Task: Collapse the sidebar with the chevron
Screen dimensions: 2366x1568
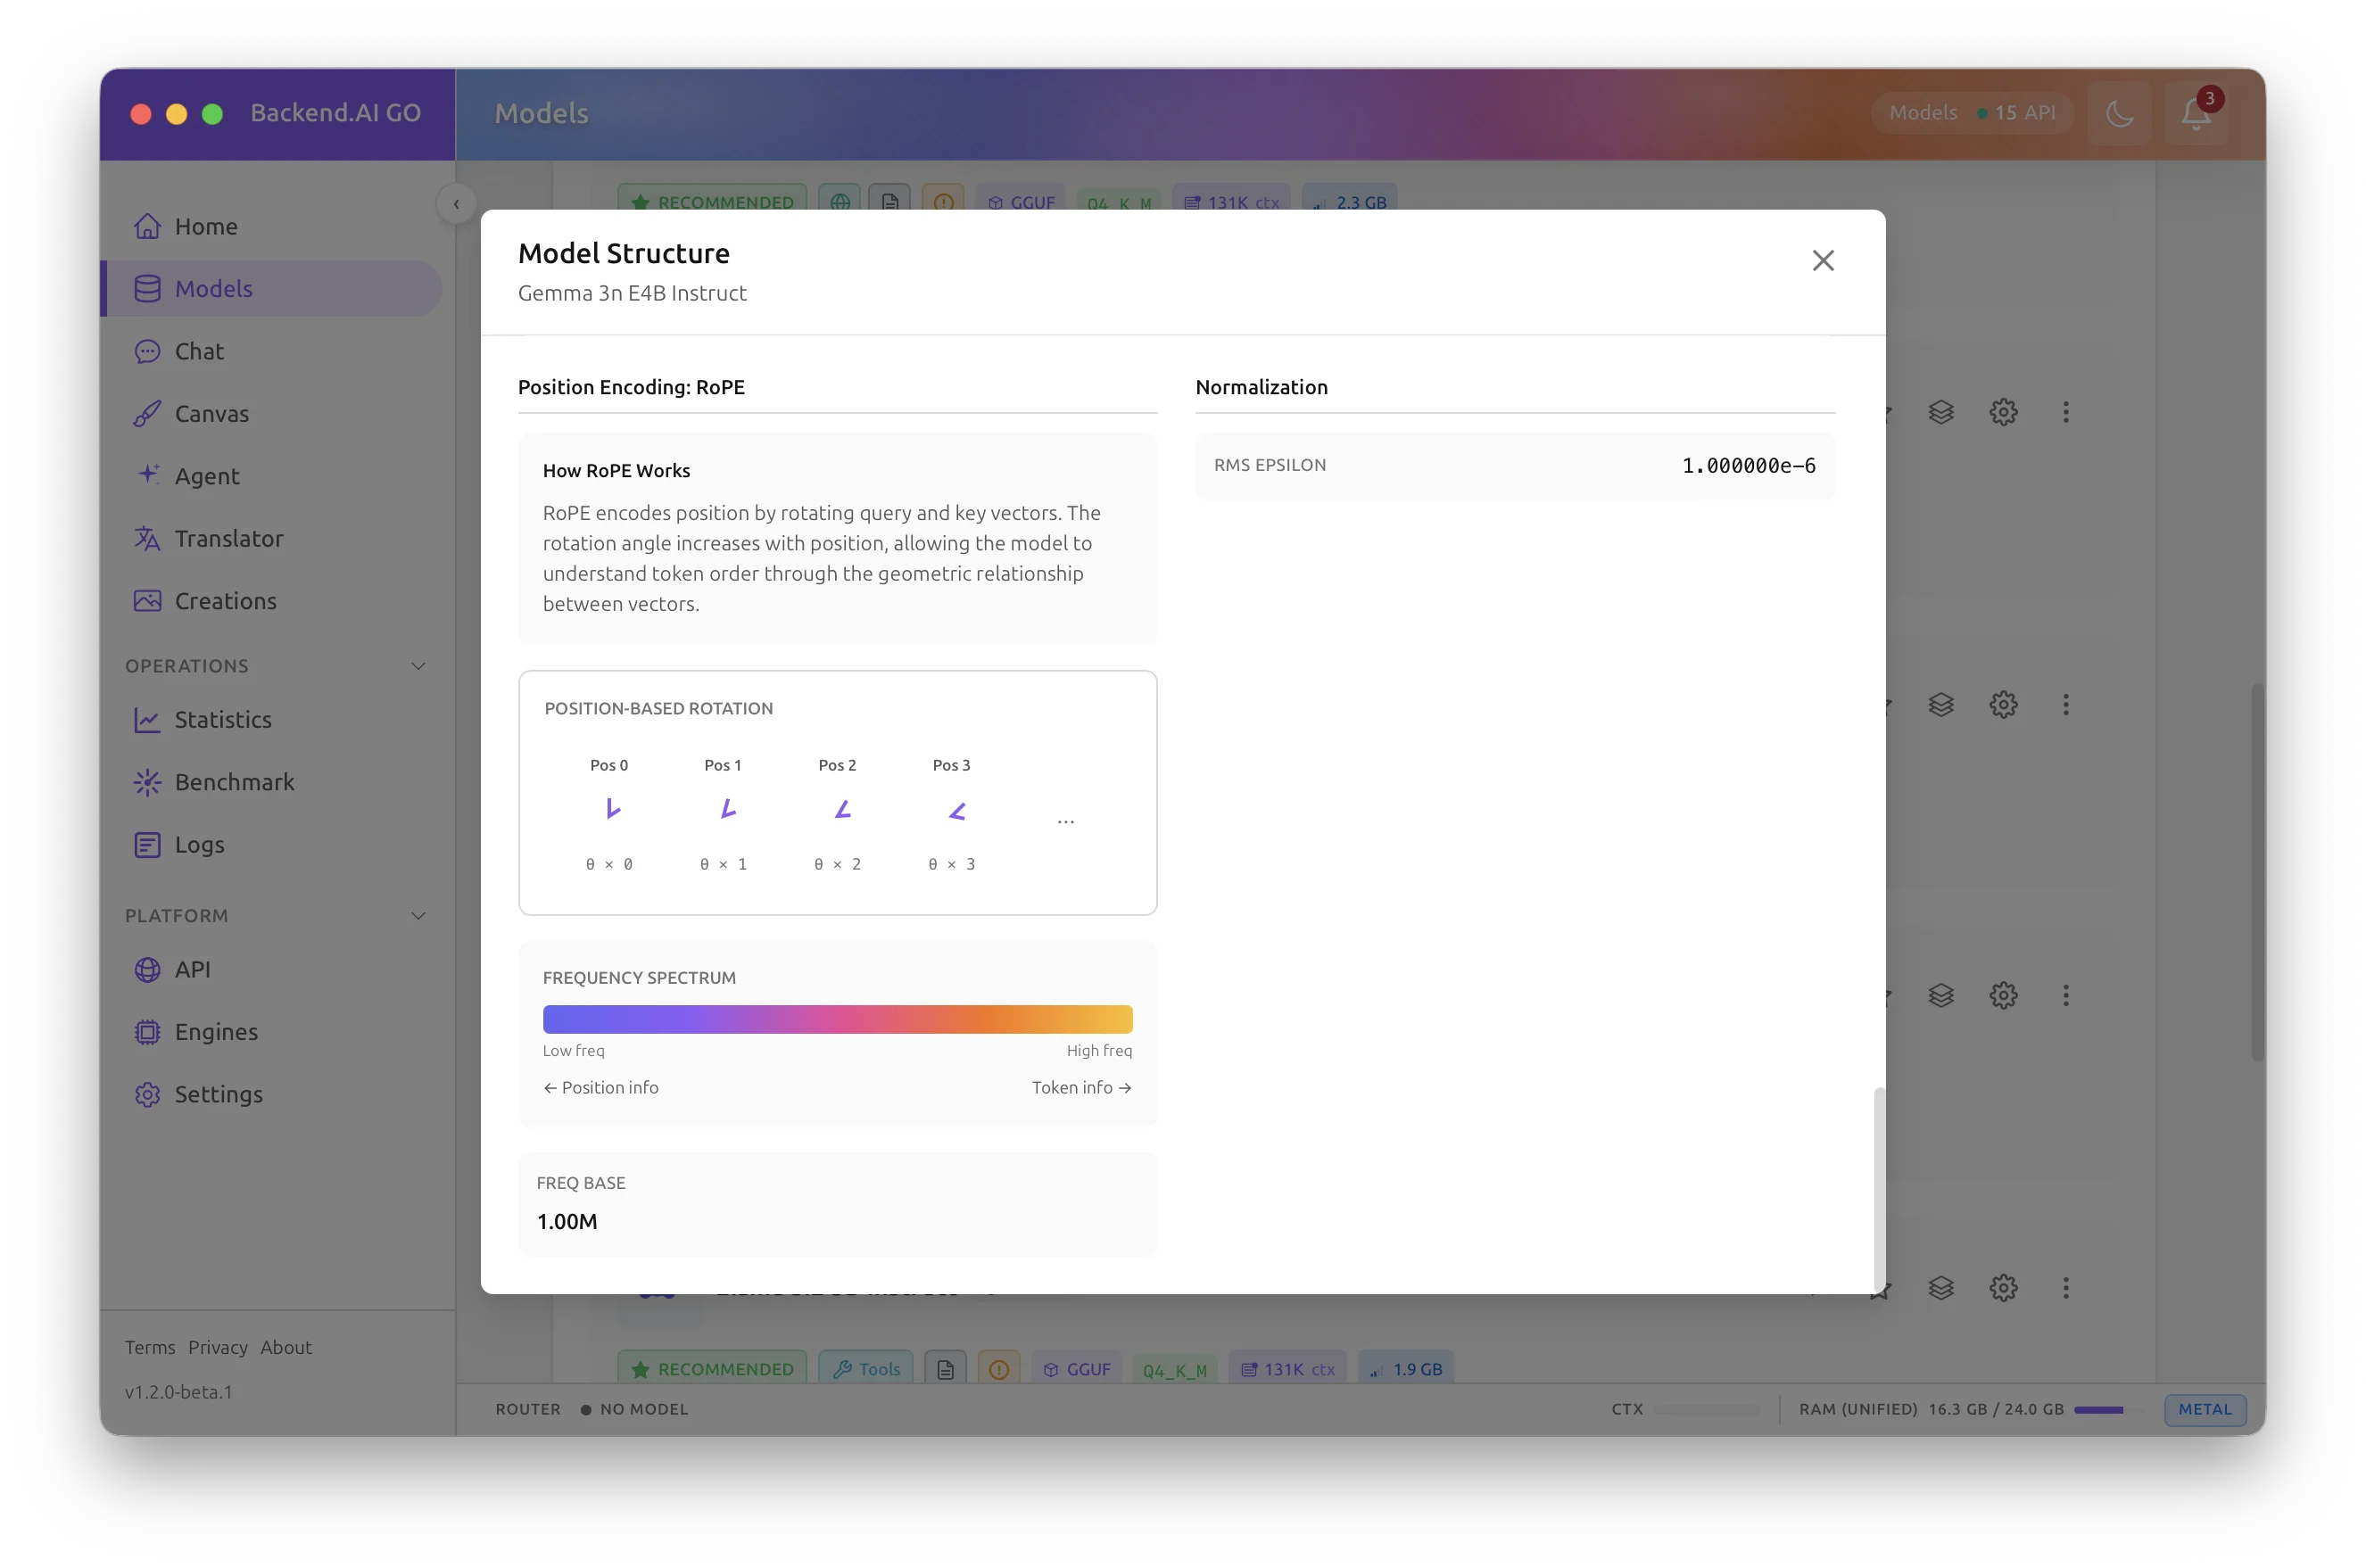Action: coord(457,203)
